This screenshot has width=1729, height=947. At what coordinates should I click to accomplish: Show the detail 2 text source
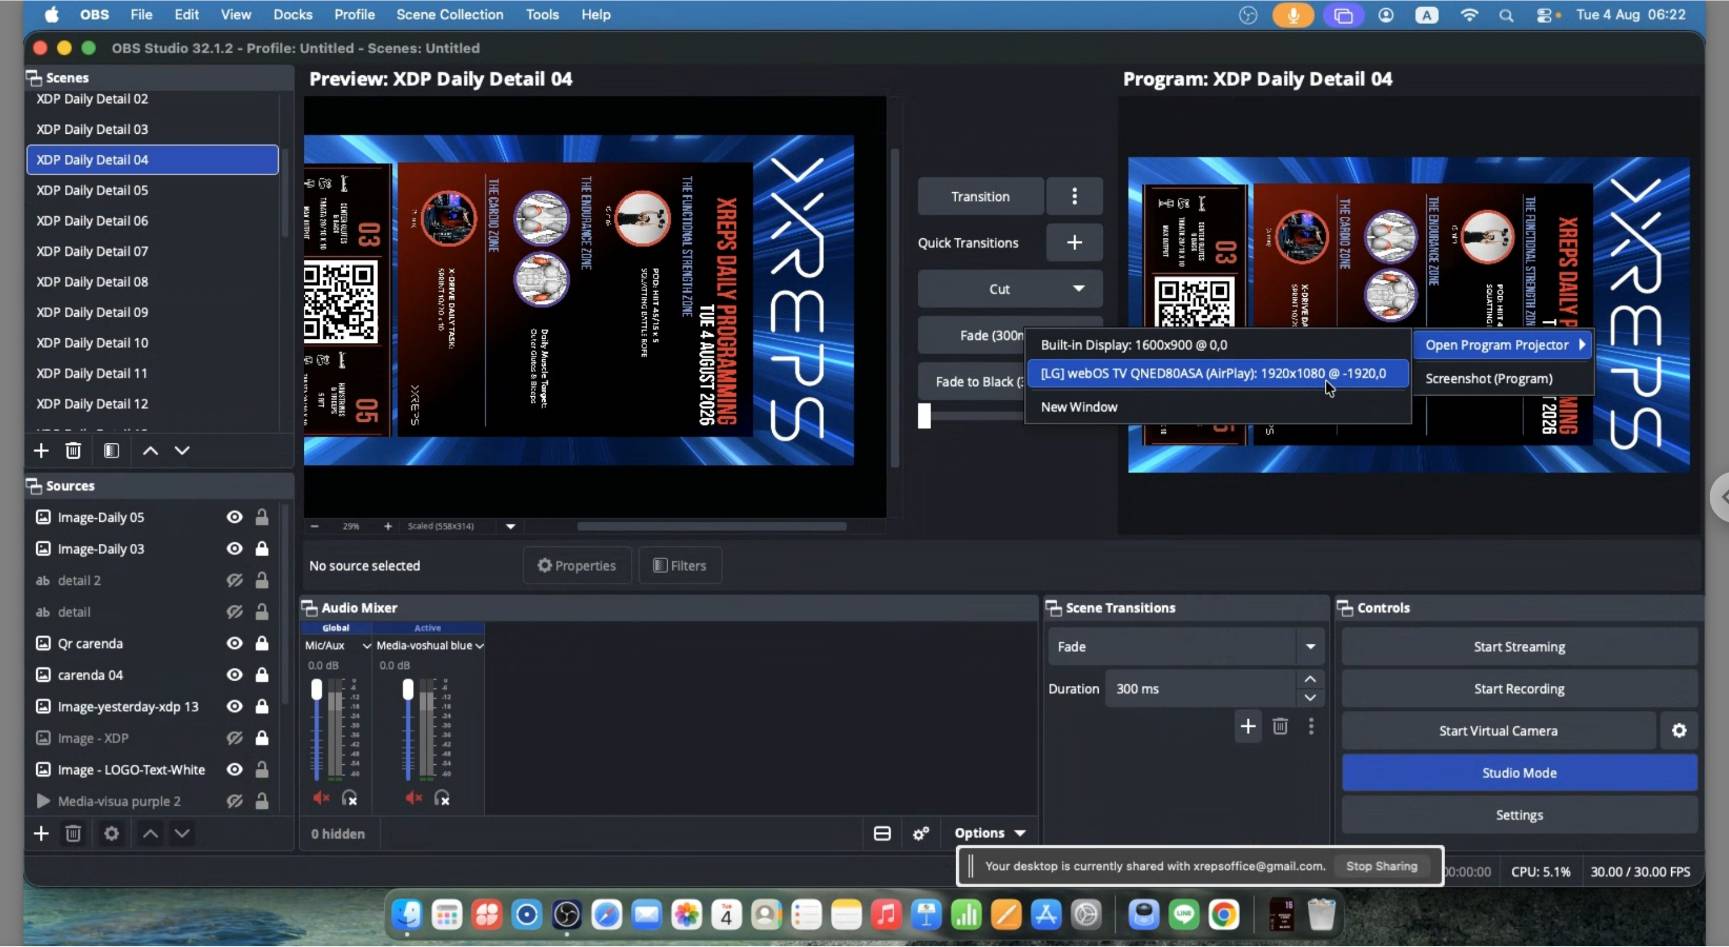(x=234, y=580)
